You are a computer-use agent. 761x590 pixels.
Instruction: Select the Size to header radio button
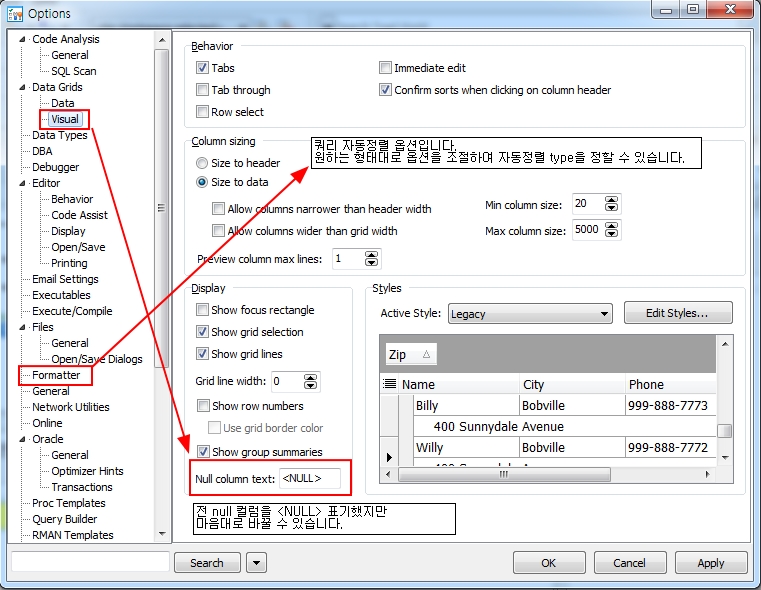203,163
